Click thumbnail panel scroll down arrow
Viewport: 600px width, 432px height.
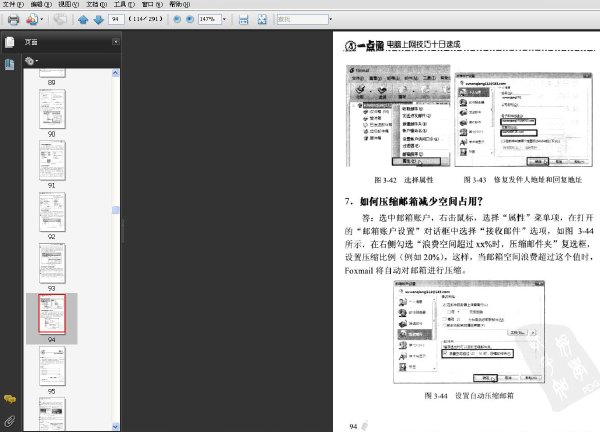[116, 426]
